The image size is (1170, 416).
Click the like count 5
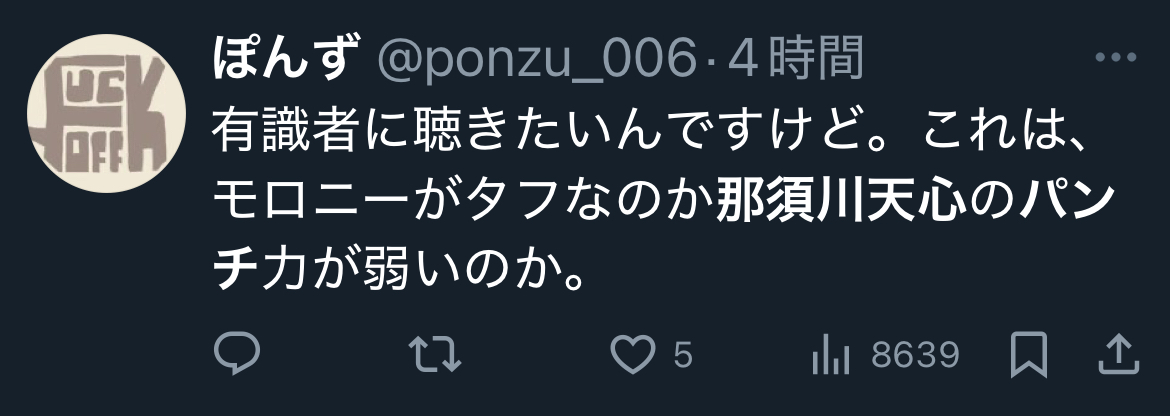pos(683,355)
